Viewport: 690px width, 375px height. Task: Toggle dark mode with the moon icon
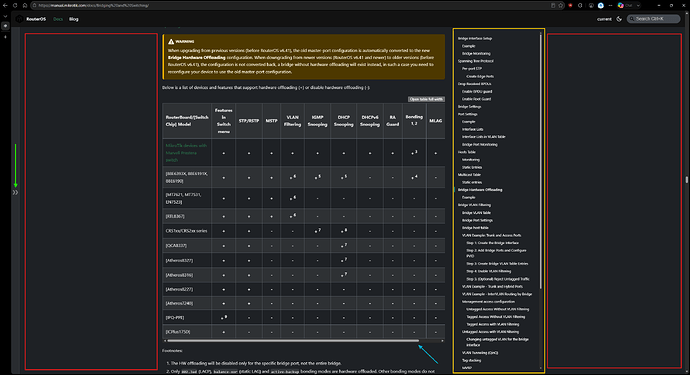(619, 19)
